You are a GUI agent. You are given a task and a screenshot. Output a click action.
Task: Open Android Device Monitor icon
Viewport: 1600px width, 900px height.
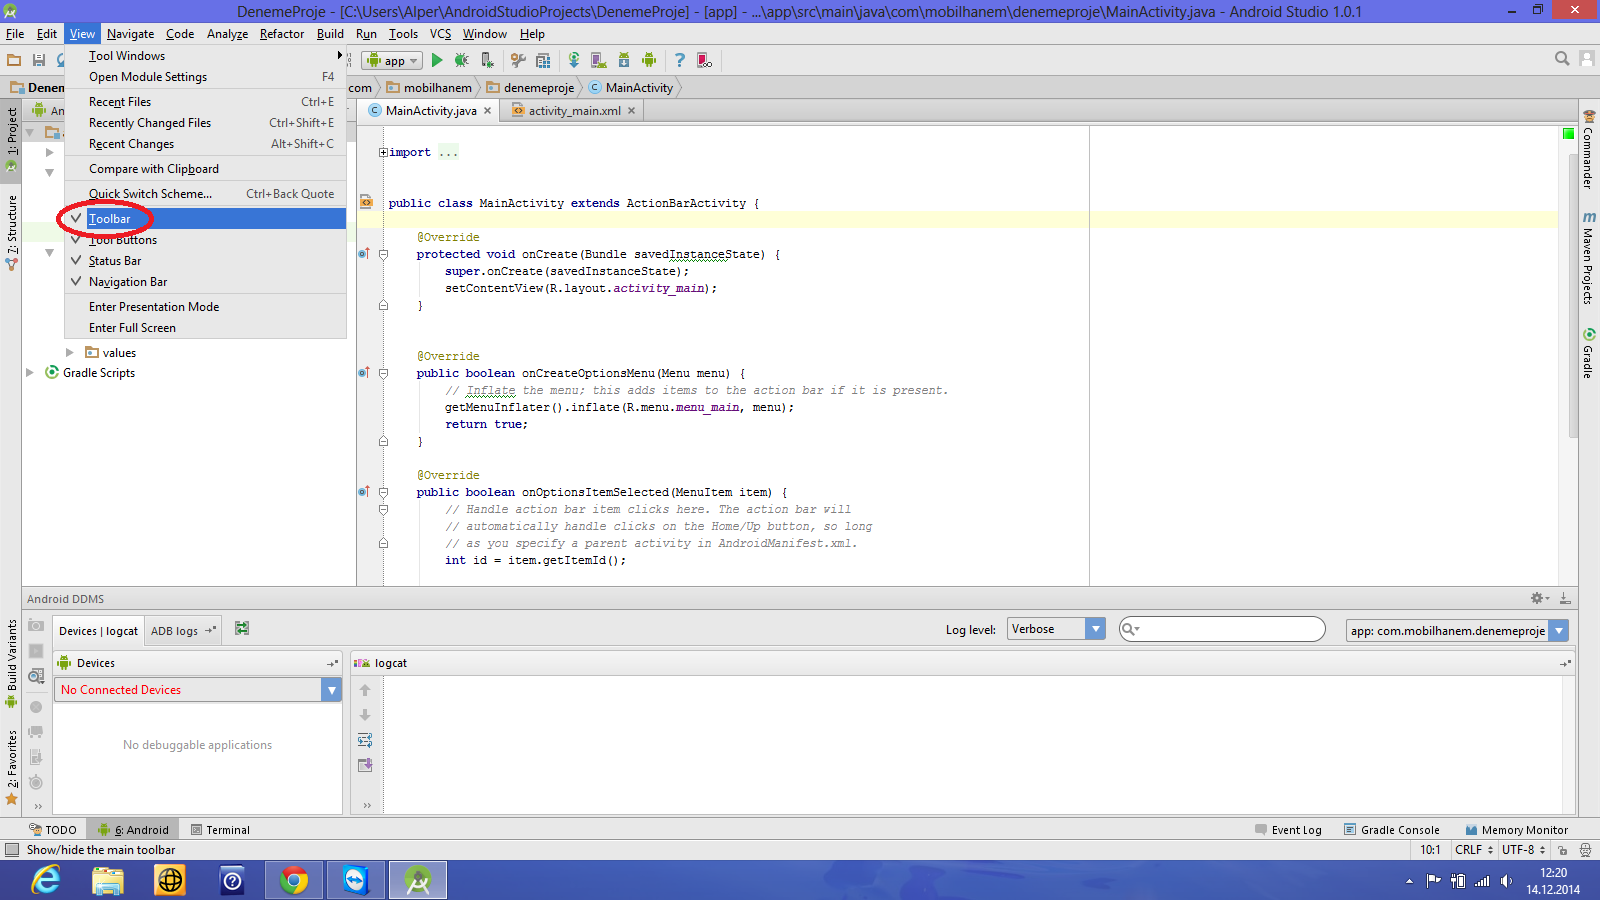tap(649, 60)
